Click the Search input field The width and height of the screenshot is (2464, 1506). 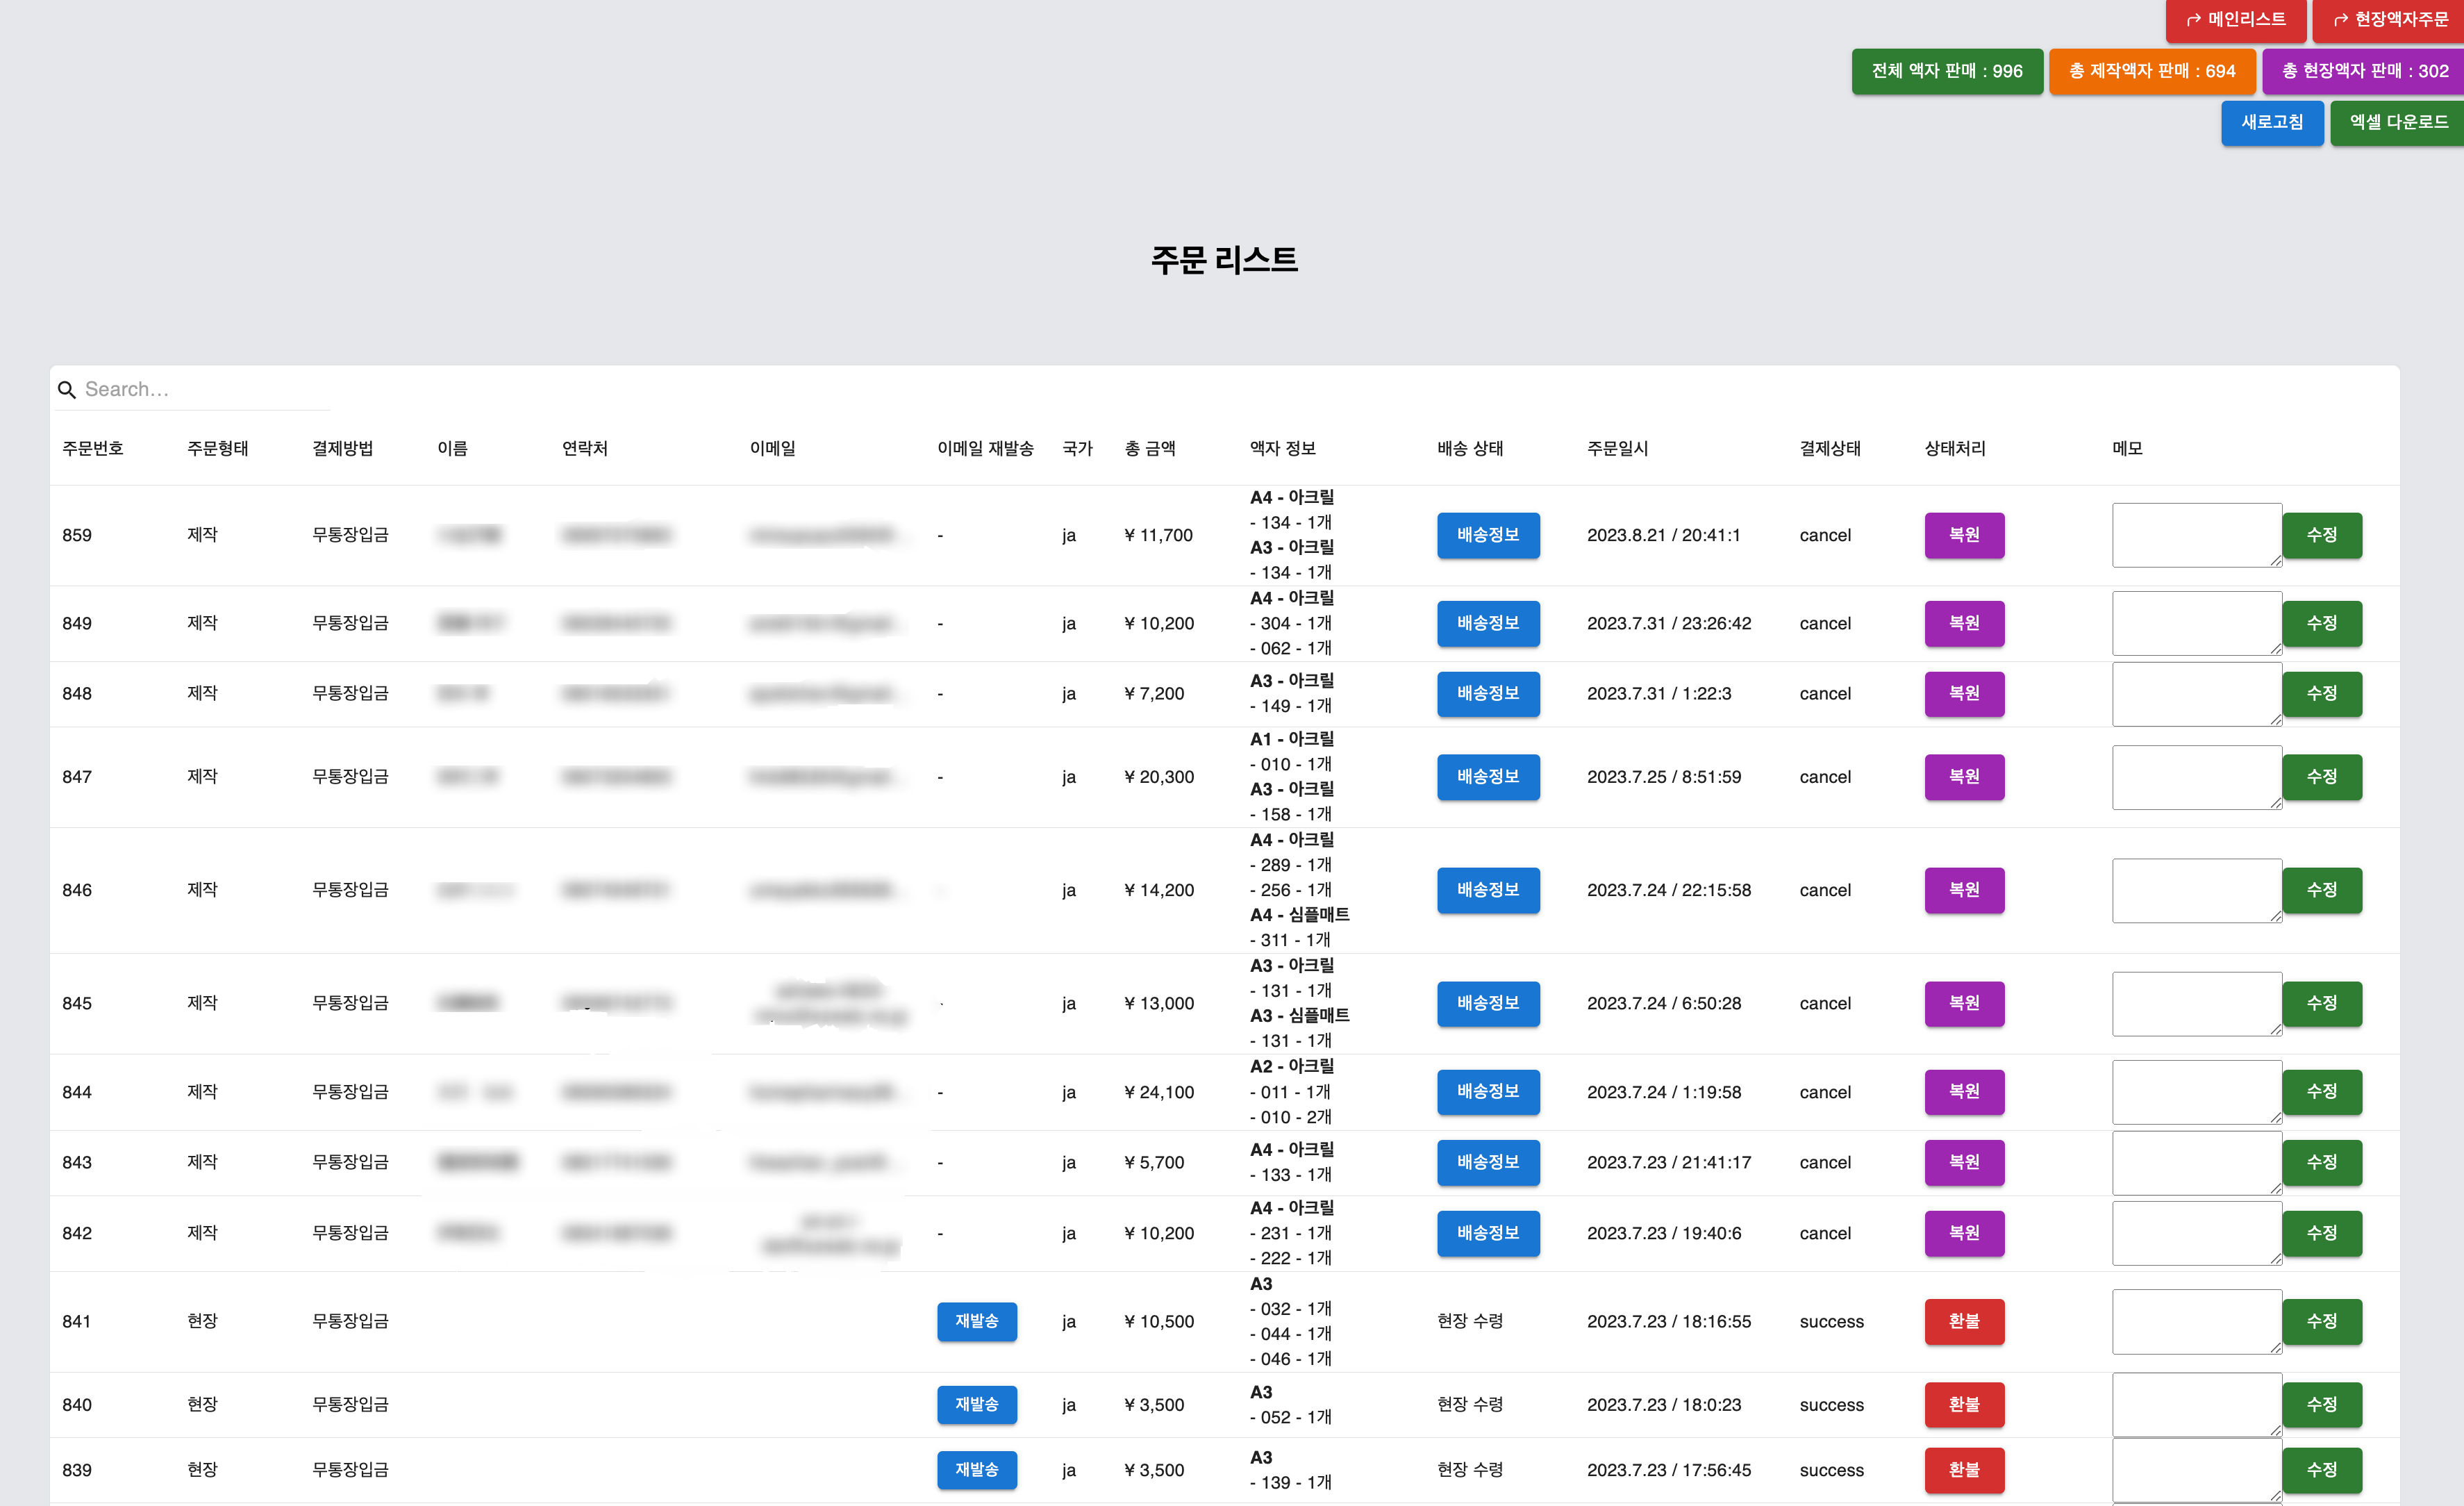[x=200, y=390]
